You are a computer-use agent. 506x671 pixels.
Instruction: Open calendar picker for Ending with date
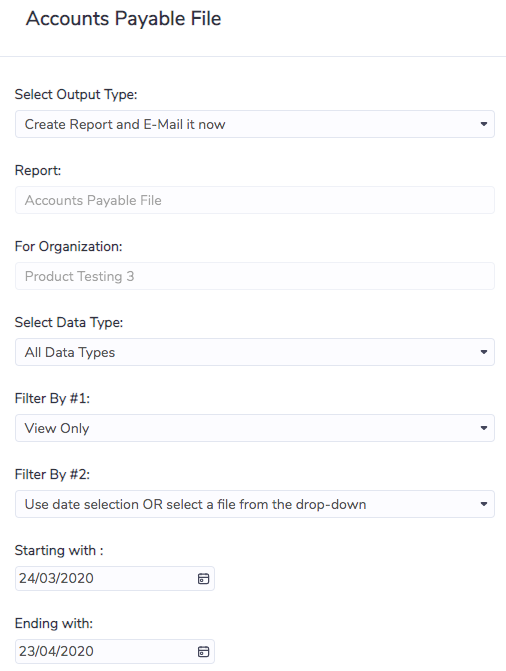(x=203, y=651)
